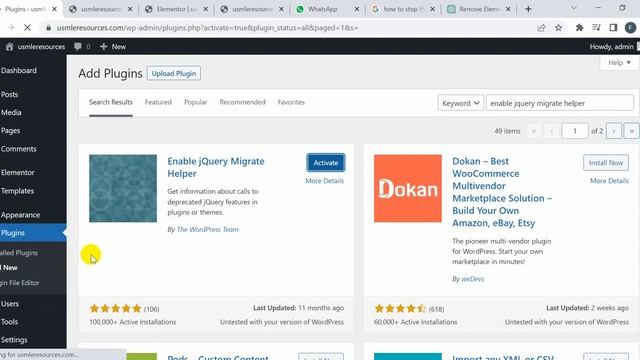Open Howdy, admin account menu
This screenshot has height=360, width=640.
click(x=611, y=47)
